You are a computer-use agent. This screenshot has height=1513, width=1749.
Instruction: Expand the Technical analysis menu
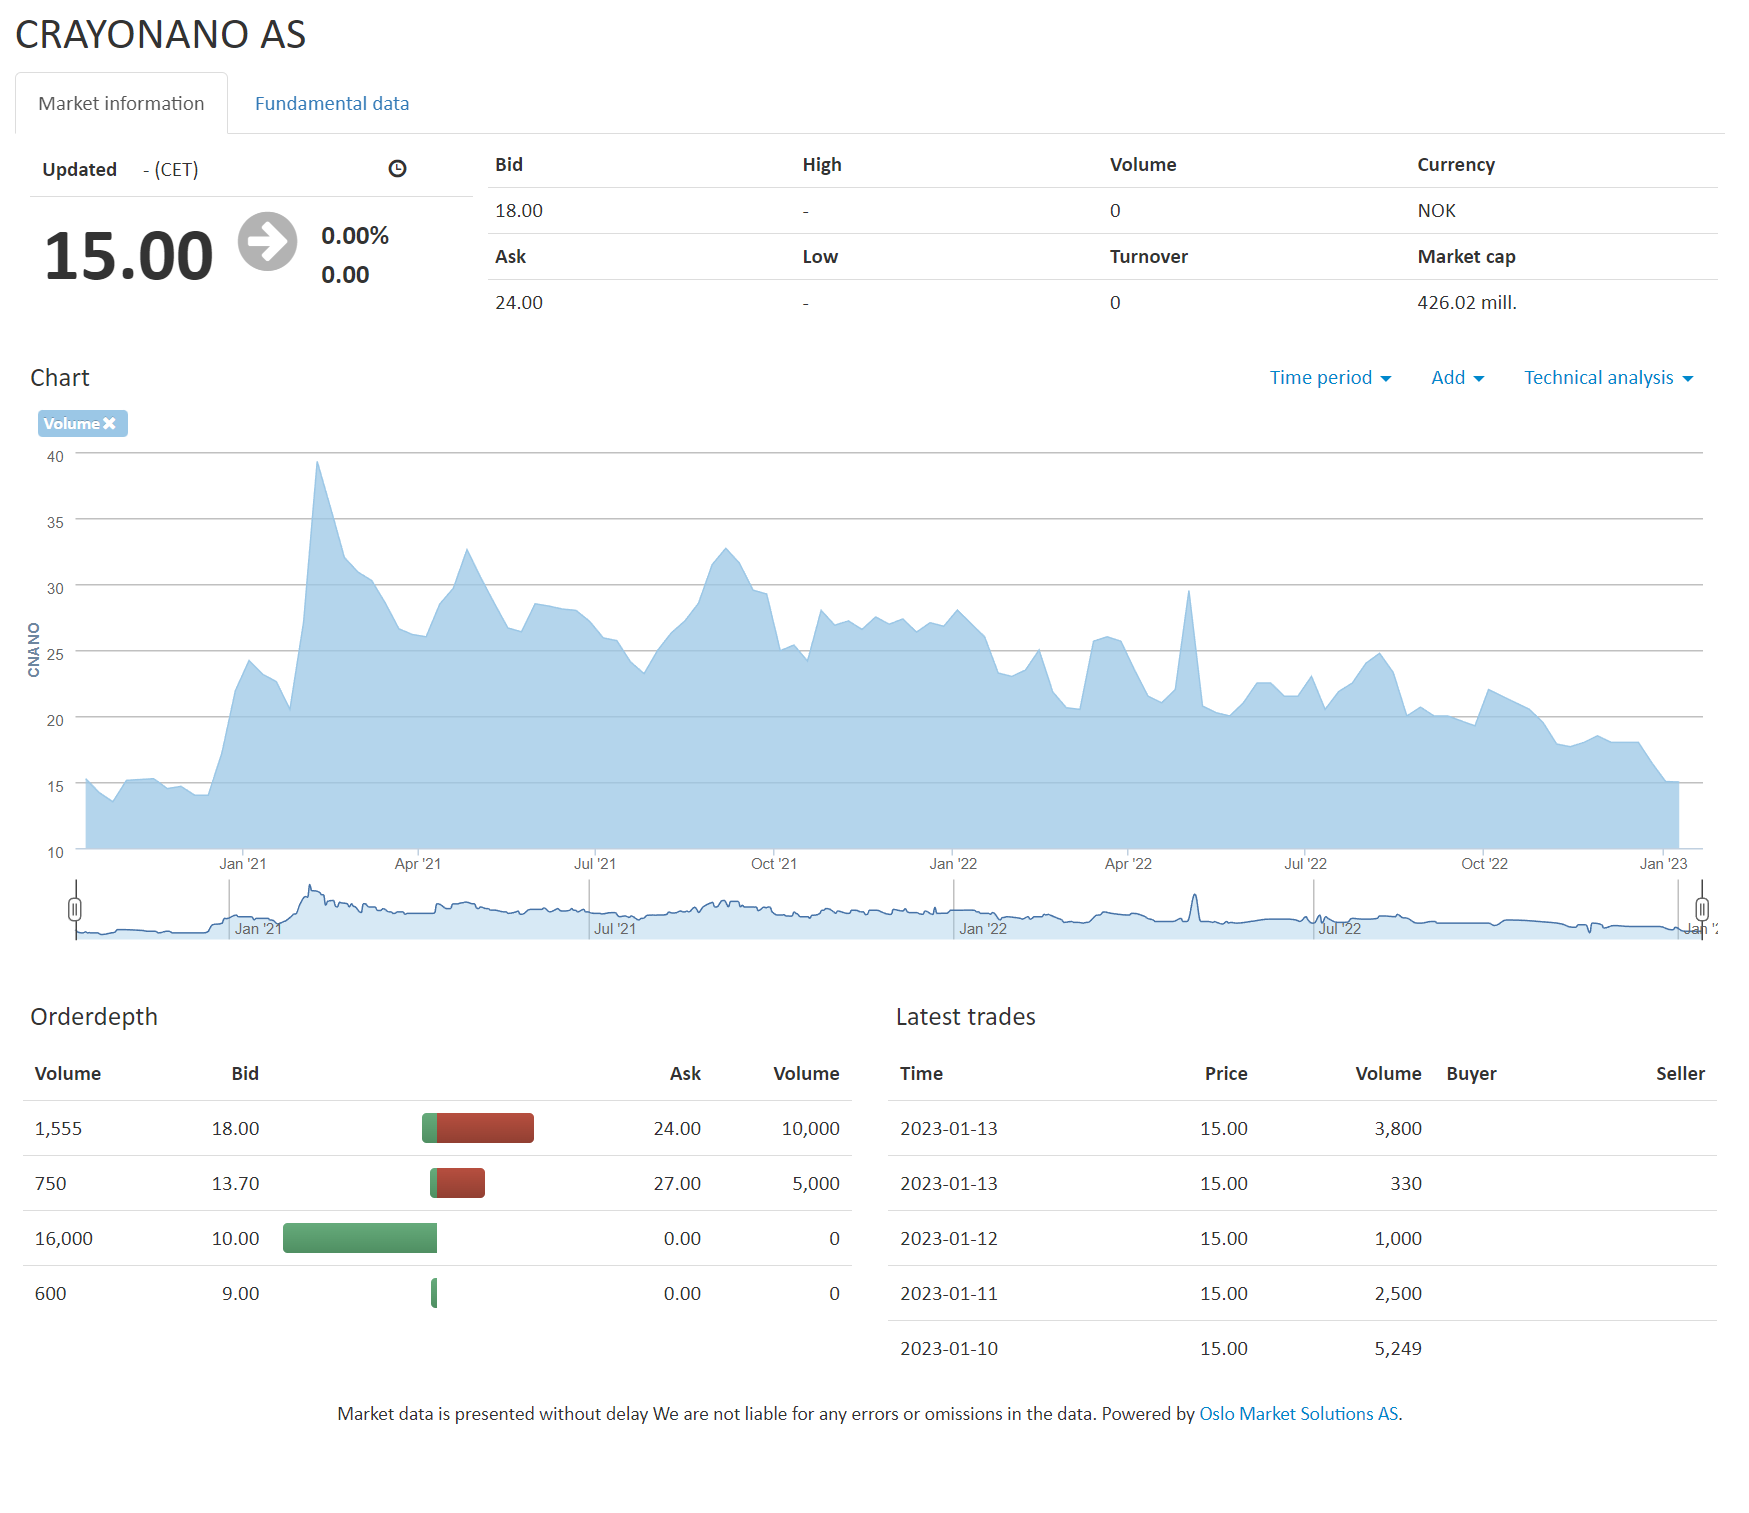point(1608,378)
